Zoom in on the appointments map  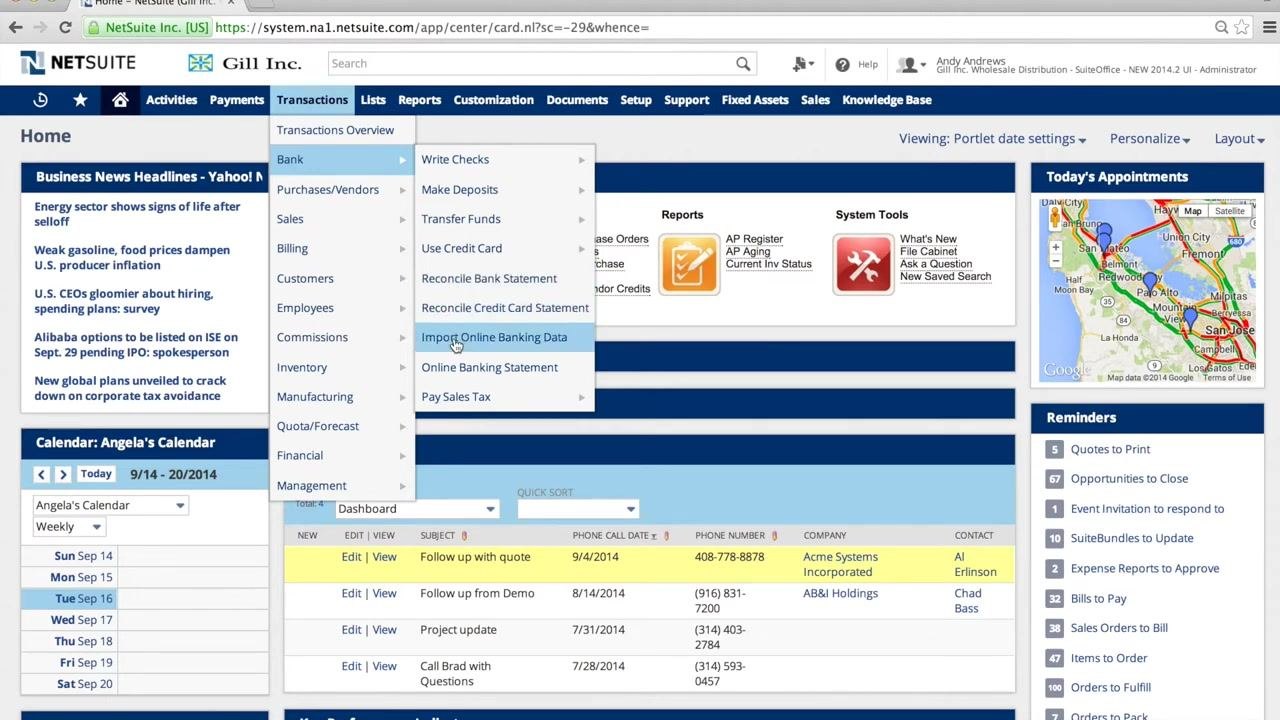(1056, 247)
